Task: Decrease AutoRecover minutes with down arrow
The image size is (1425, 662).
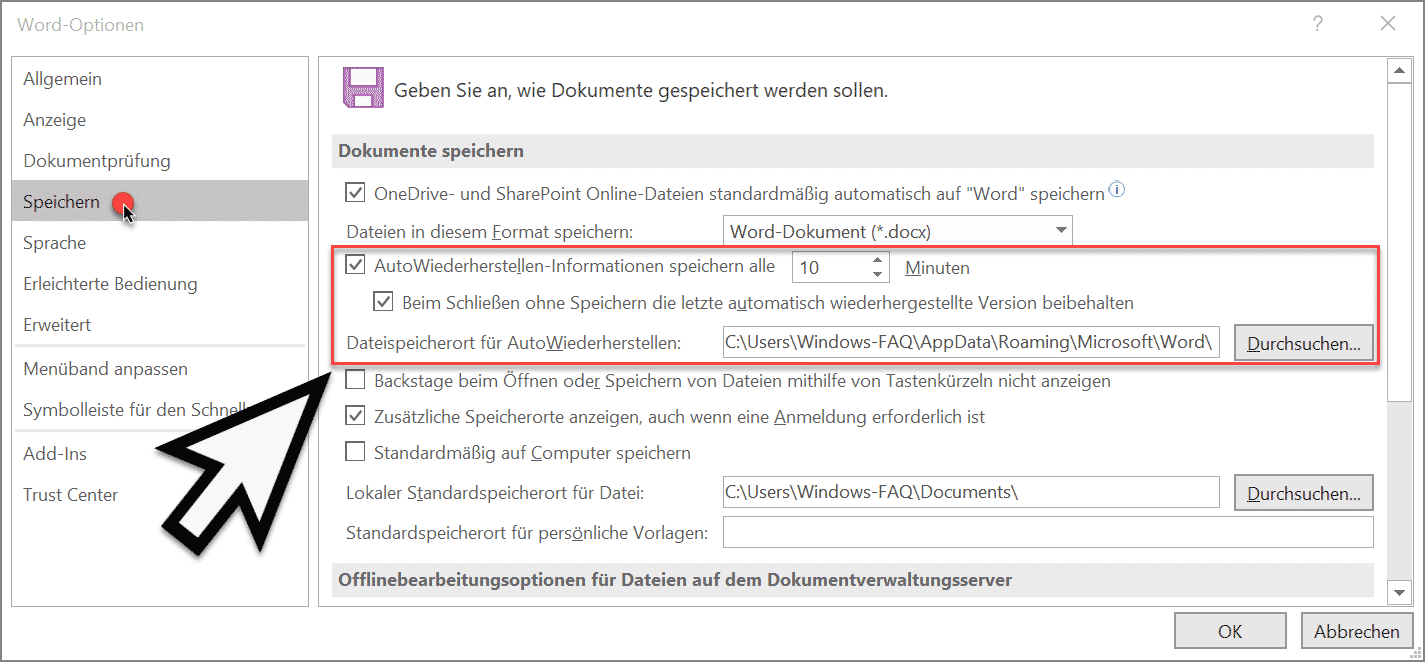Action: tap(877, 274)
